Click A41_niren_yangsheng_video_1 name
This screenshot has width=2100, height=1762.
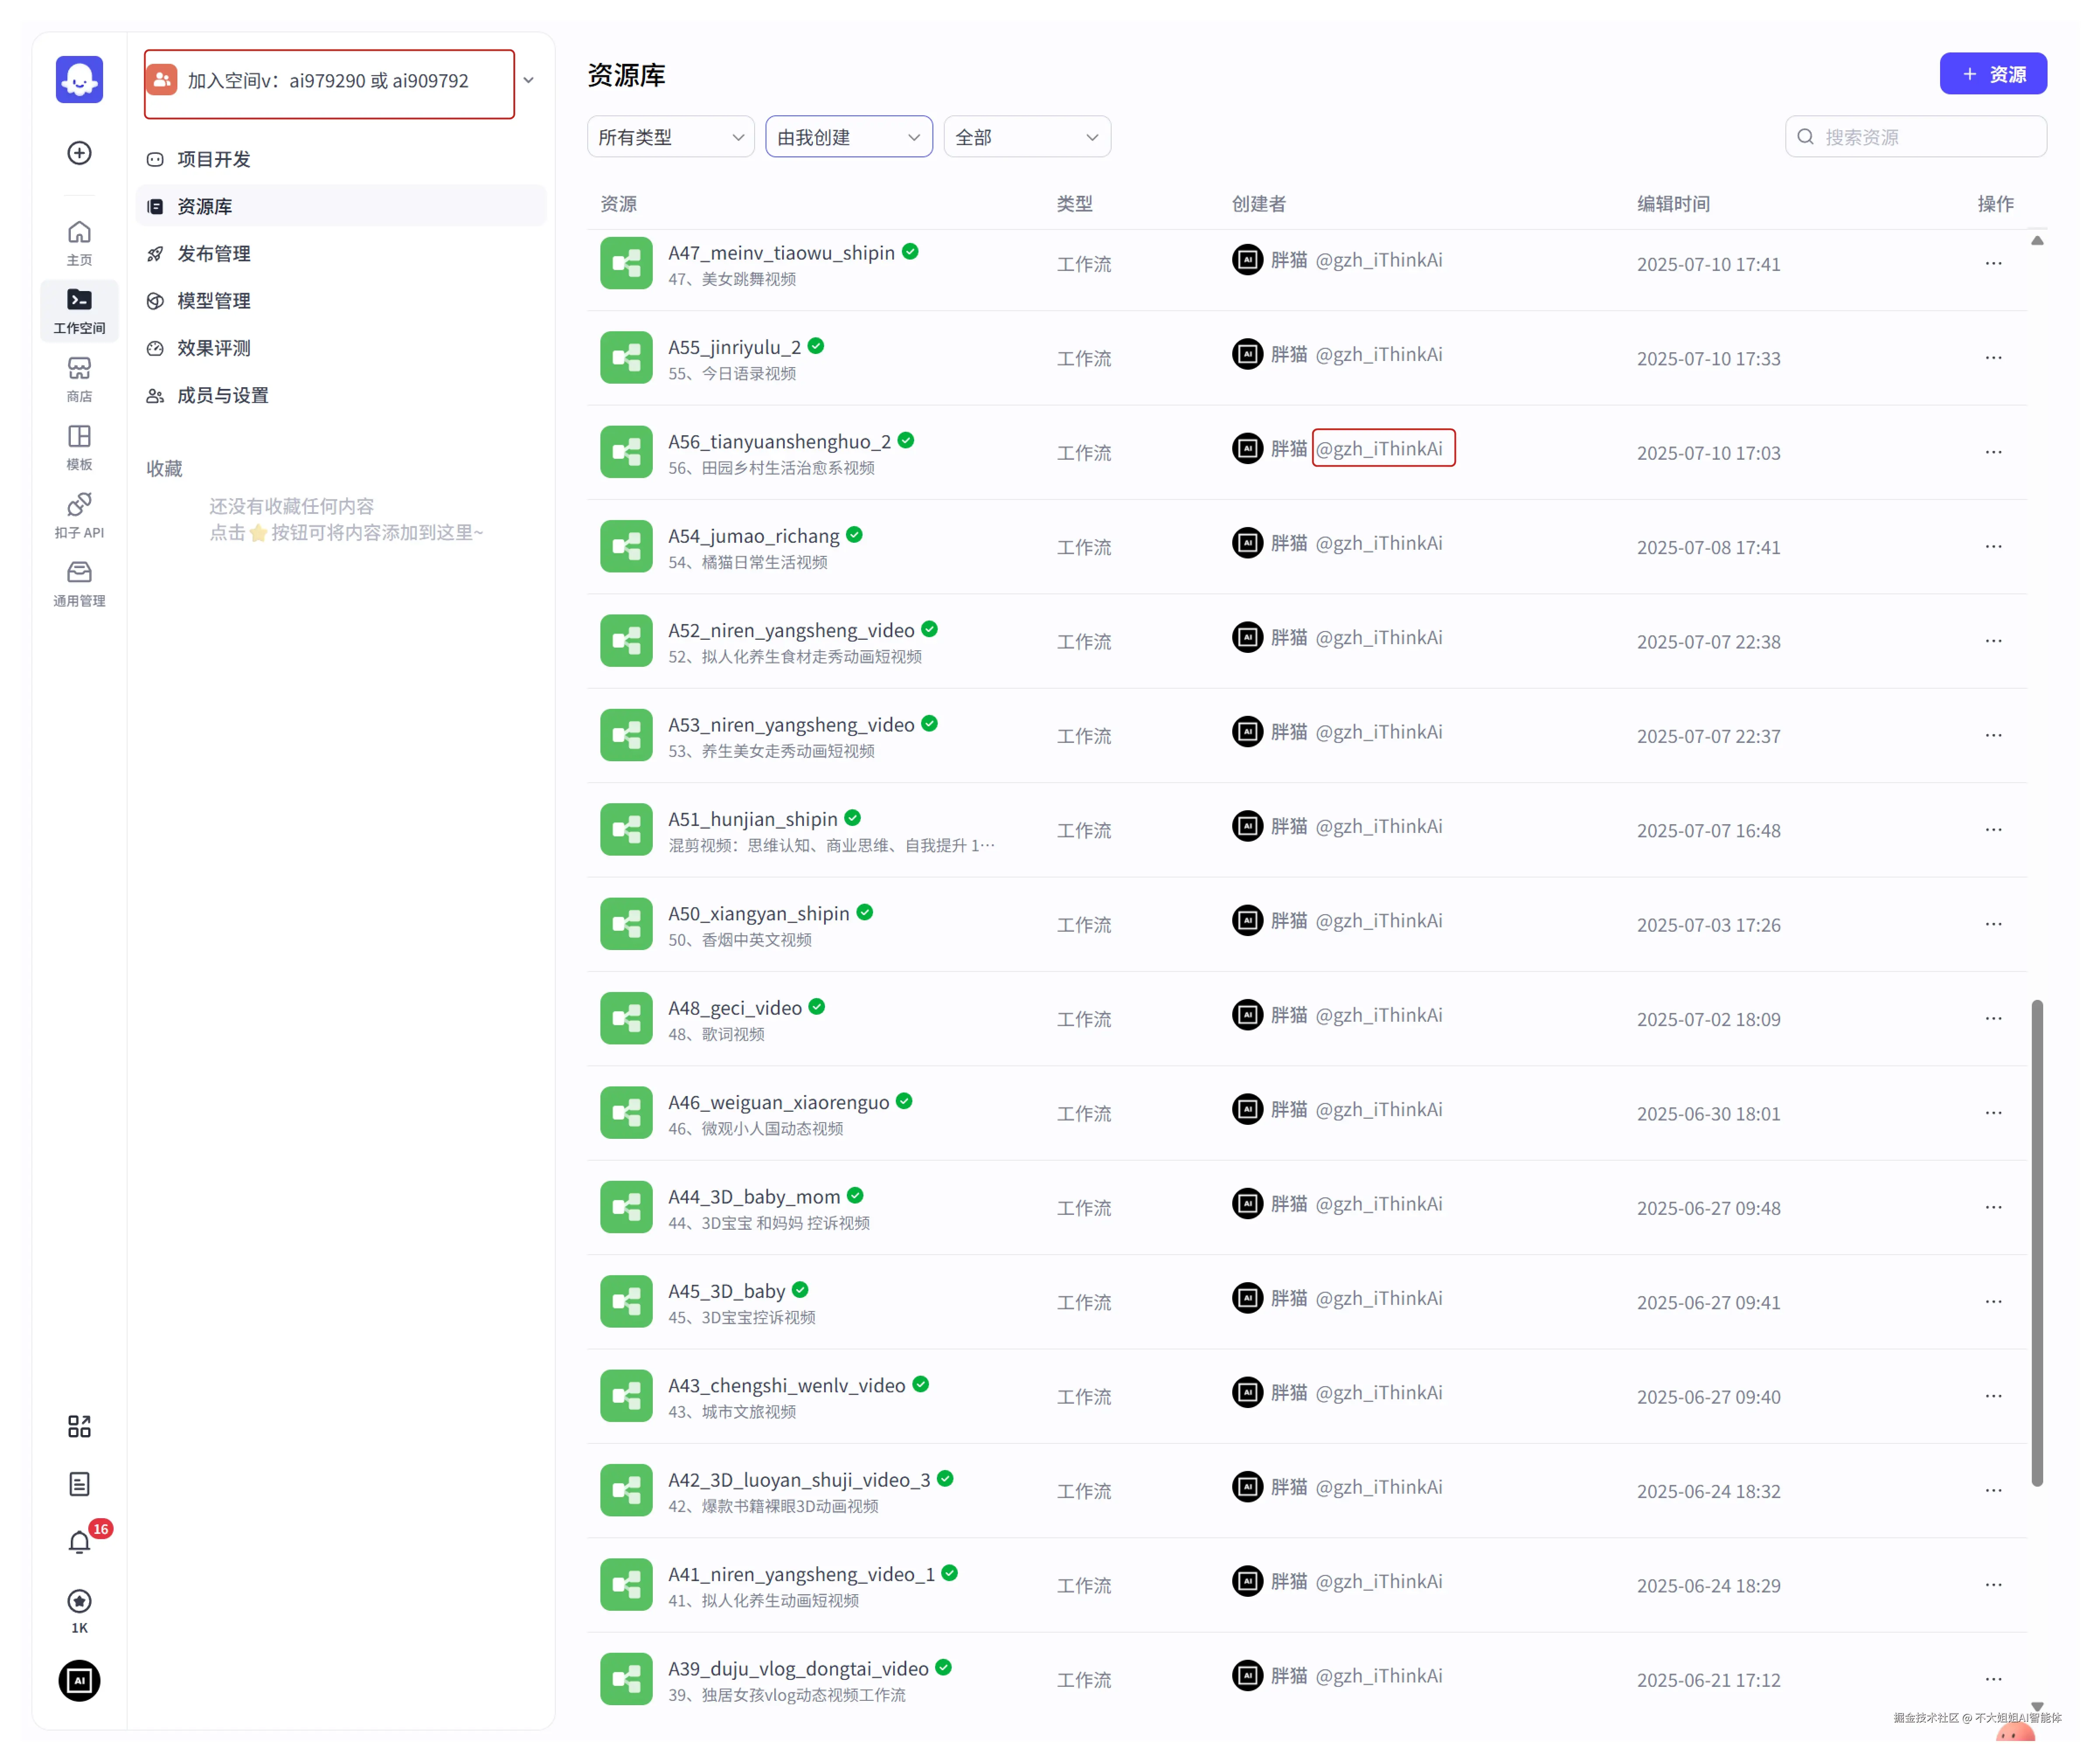801,1574
